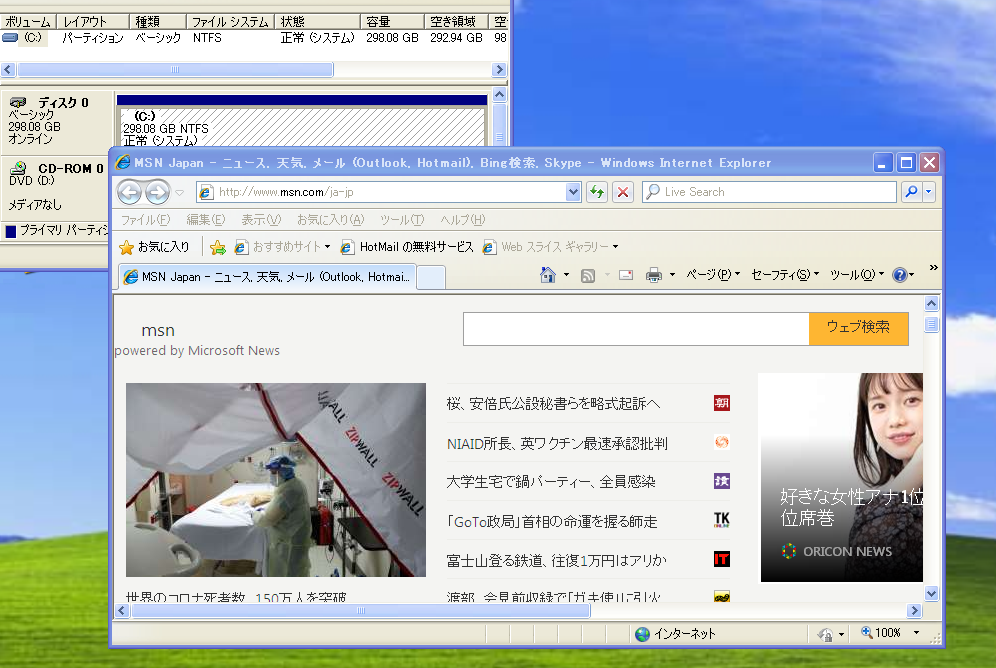Click the 100% zoom level button

881,633
